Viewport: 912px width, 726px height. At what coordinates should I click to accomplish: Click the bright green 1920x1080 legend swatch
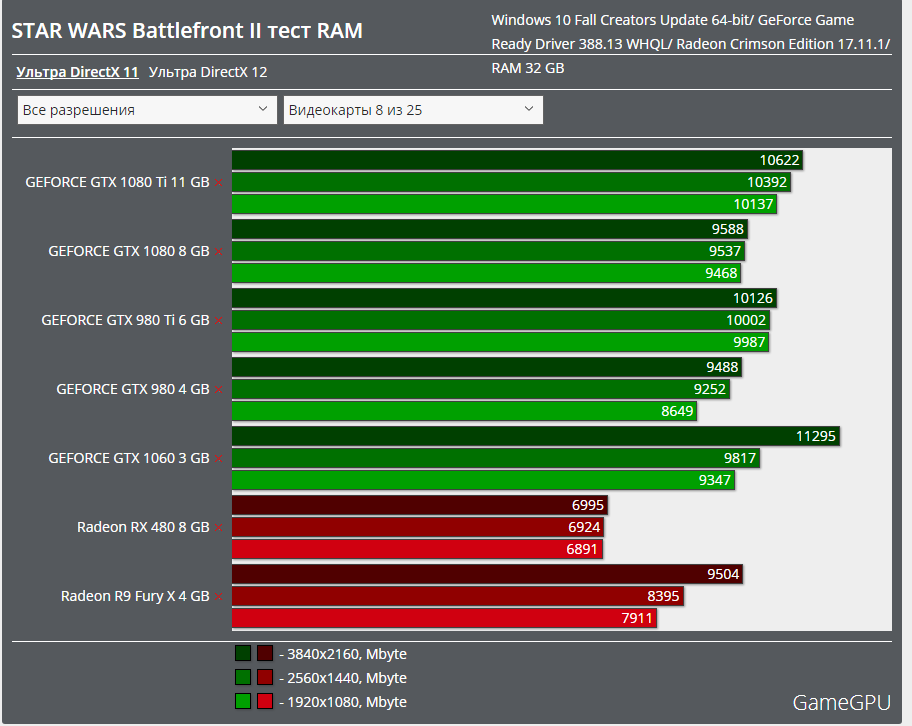tap(243, 701)
